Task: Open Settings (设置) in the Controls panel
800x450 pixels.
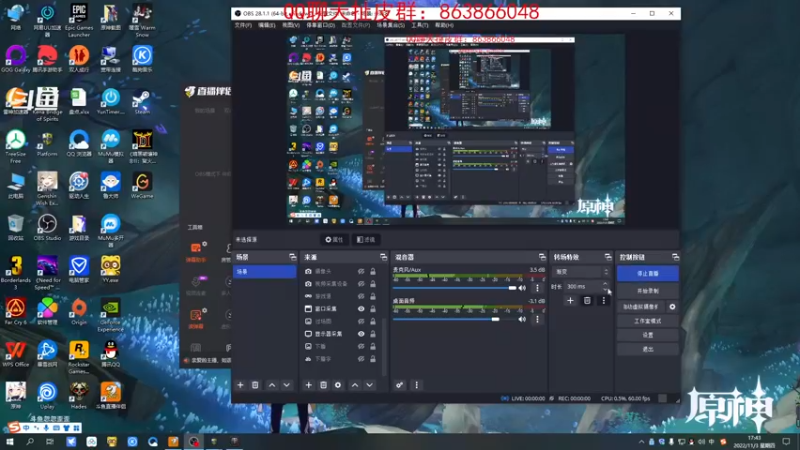Action: [x=647, y=335]
